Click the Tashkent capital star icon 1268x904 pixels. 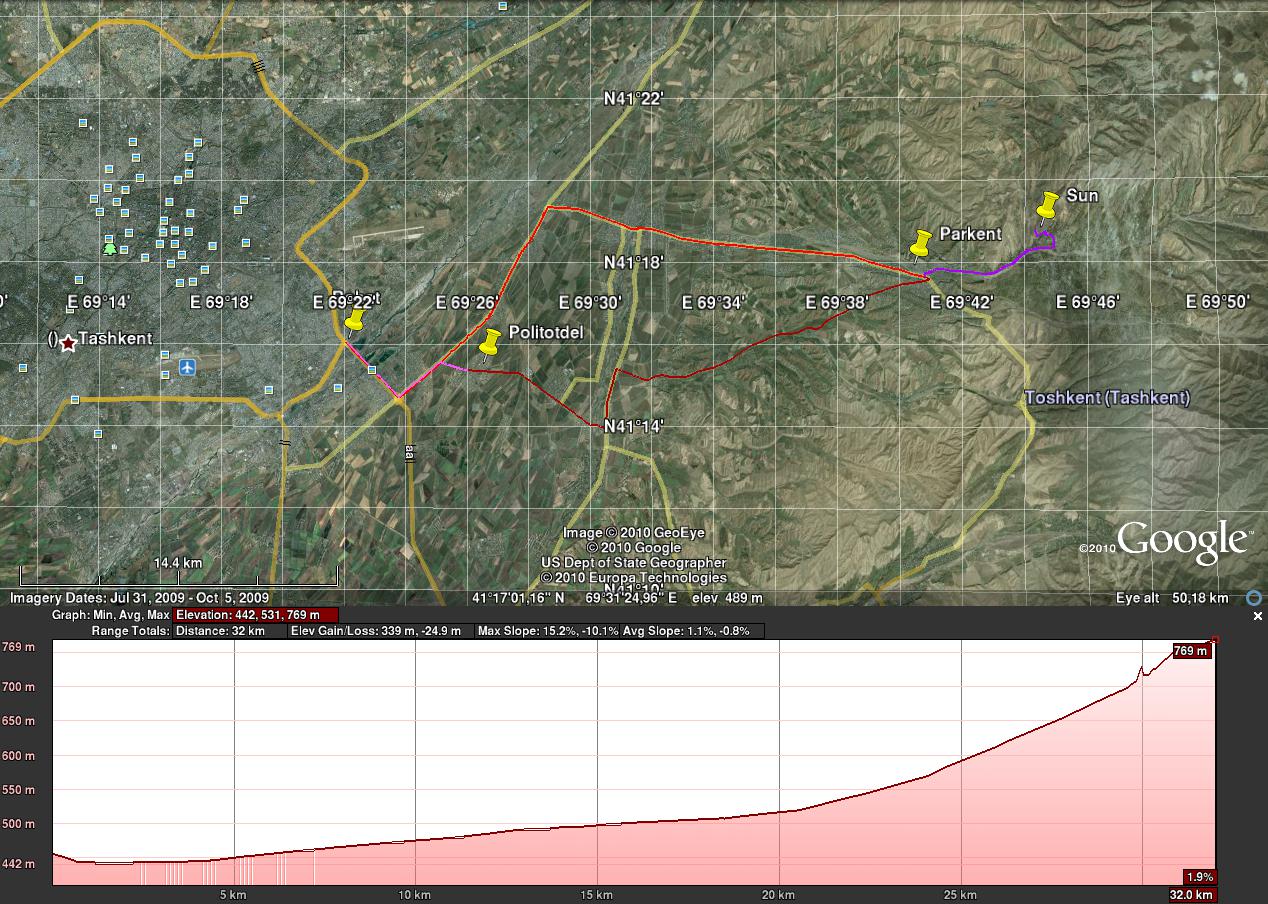pyautogui.click(x=67, y=343)
